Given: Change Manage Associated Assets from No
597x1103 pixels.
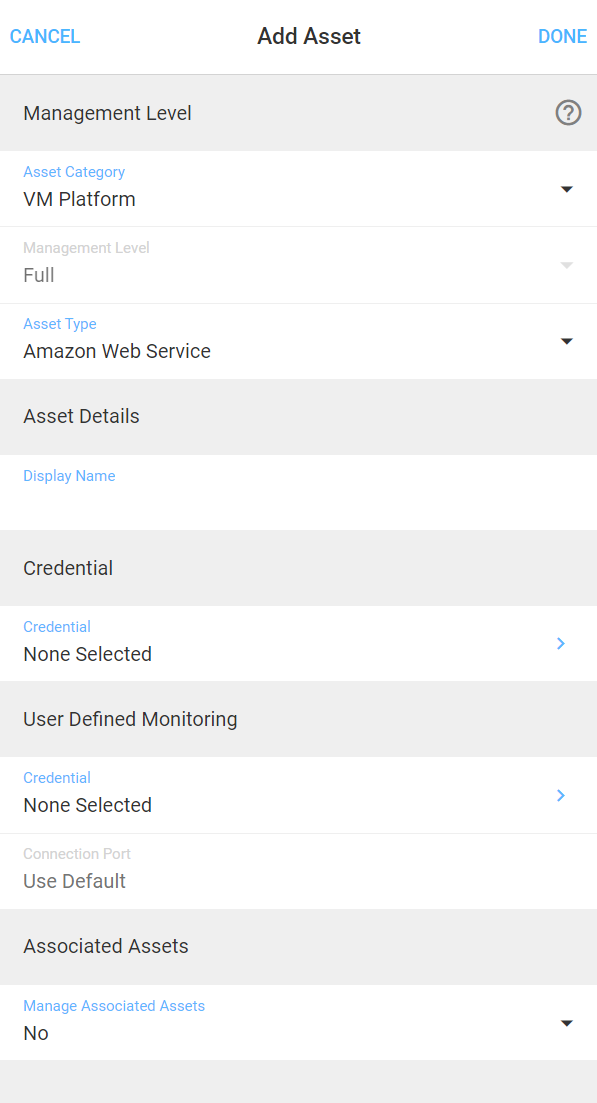Looking at the screenshot, I should [298, 1022].
